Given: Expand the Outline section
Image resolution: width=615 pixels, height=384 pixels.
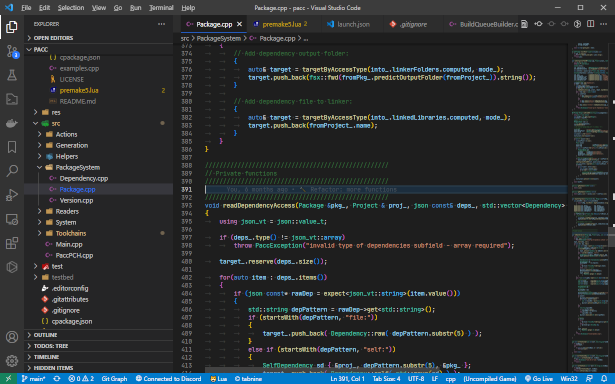Looking at the screenshot, I should click(x=98, y=335).
